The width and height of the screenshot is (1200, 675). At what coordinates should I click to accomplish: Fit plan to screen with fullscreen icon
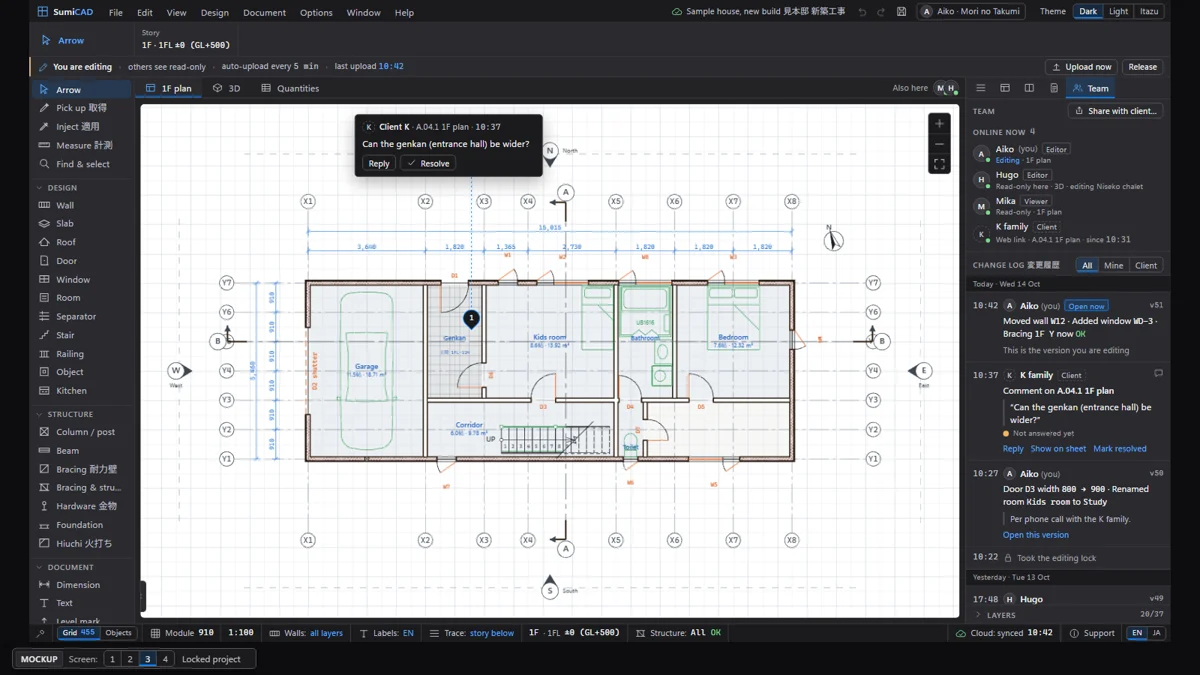[939, 164]
